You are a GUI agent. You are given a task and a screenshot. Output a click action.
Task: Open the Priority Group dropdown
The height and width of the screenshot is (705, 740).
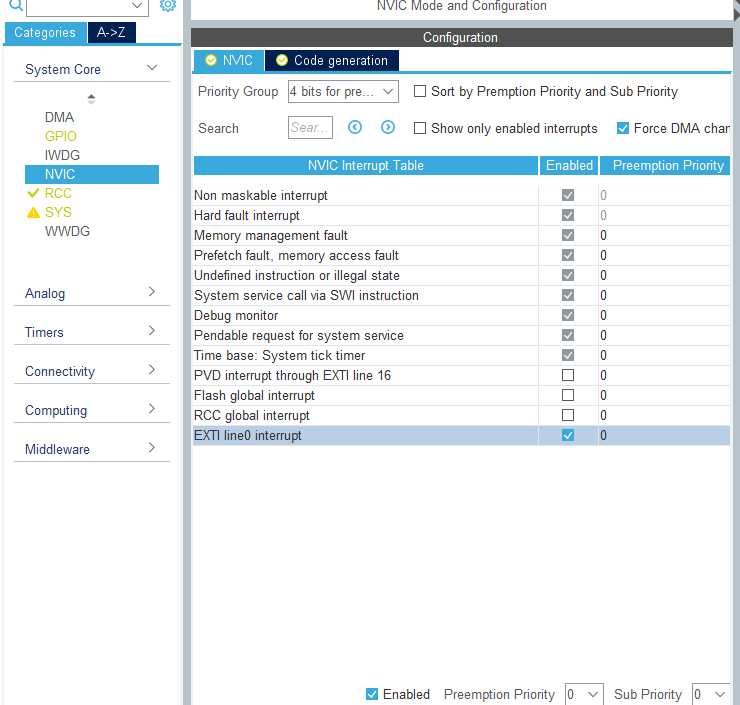coord(343,91)
